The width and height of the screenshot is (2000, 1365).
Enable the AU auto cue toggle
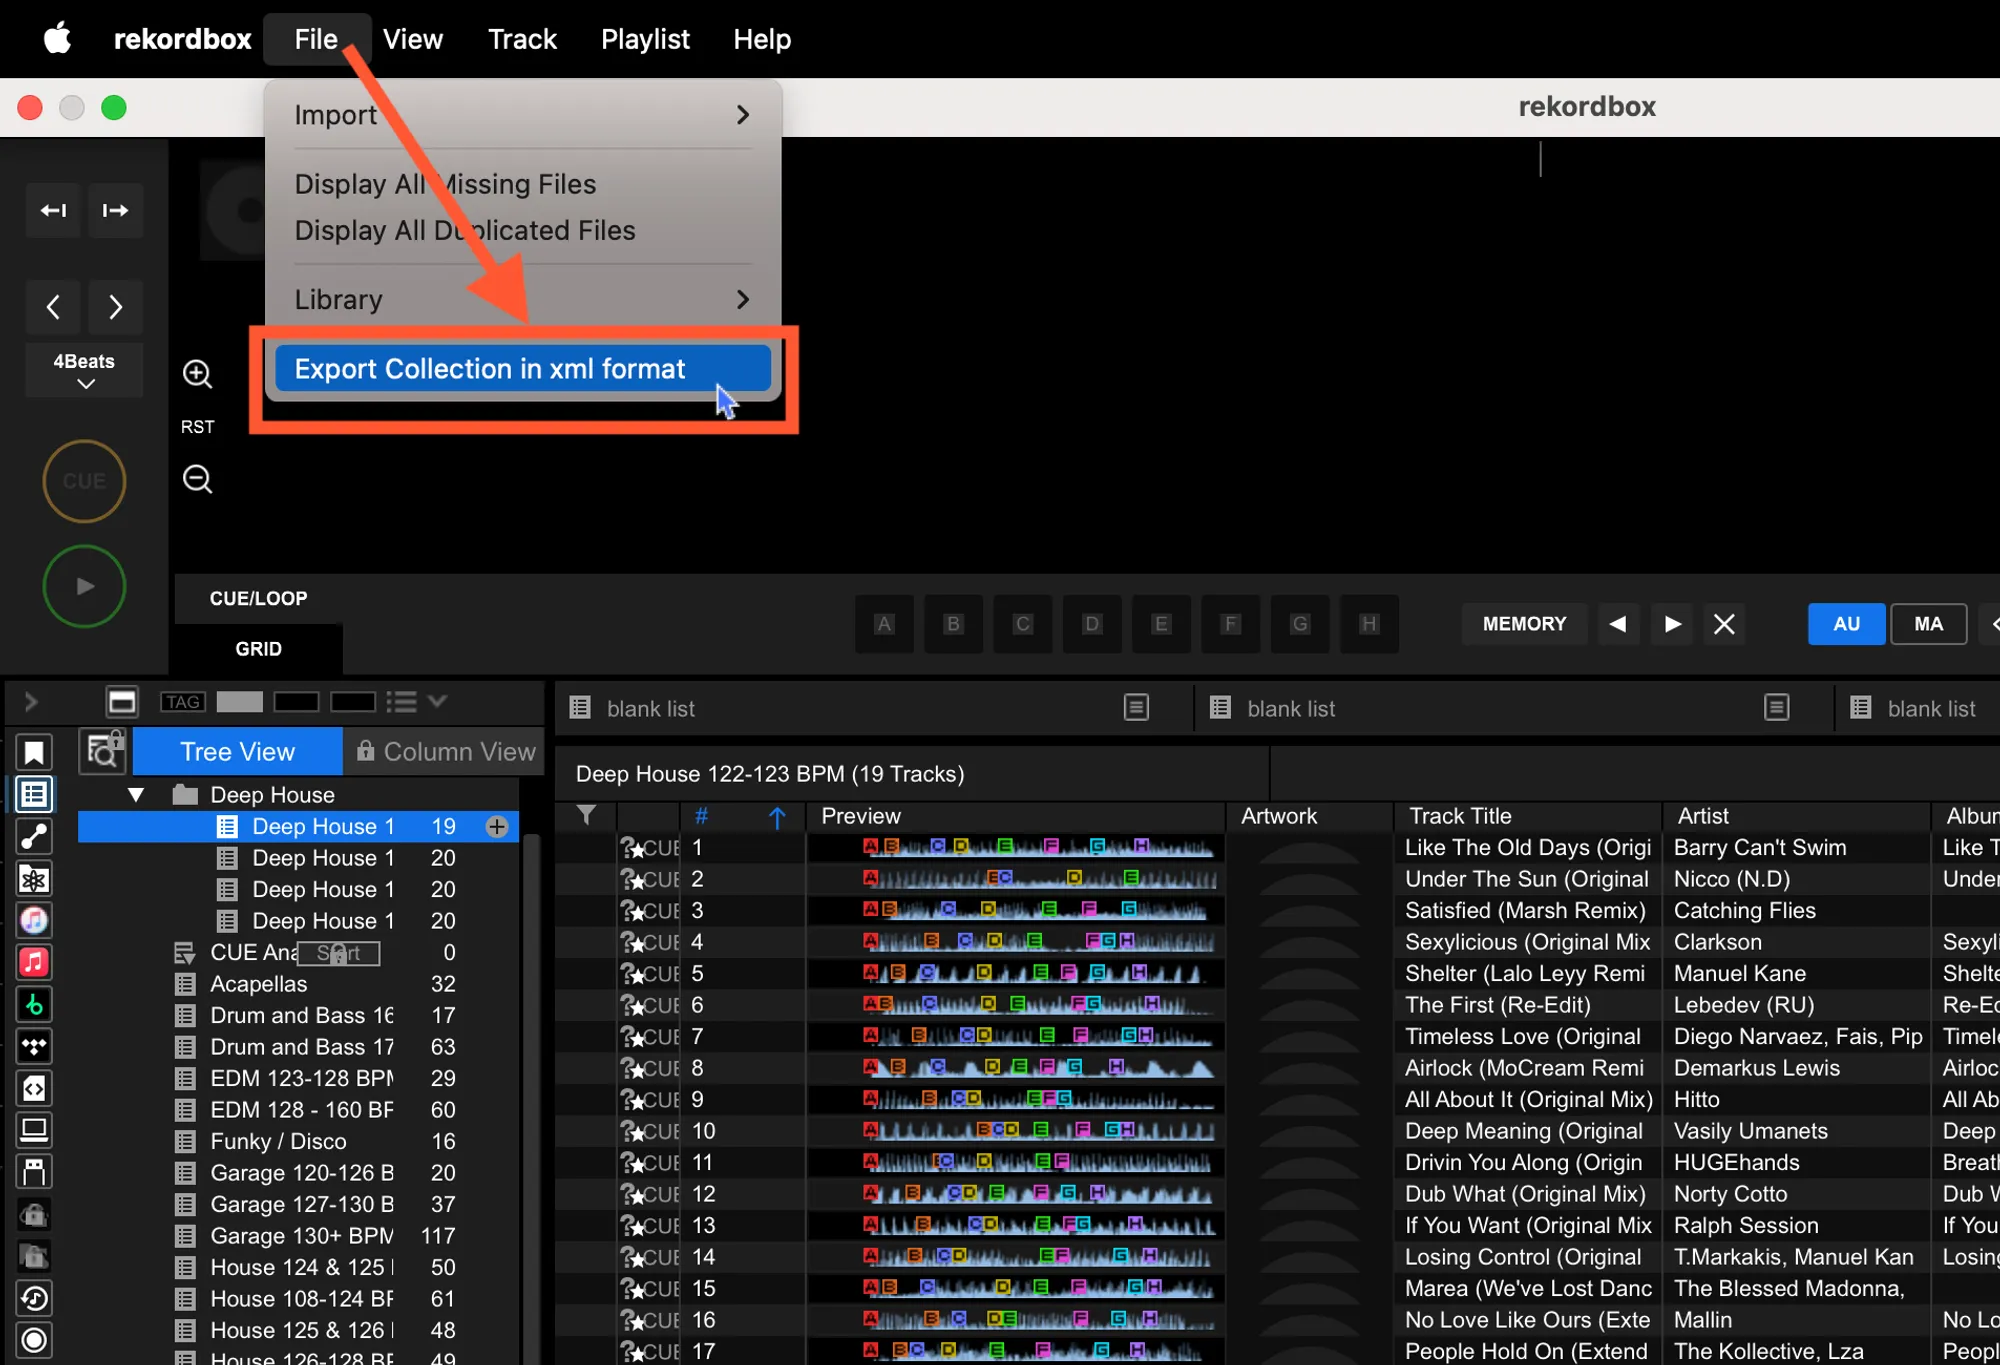1845,624
